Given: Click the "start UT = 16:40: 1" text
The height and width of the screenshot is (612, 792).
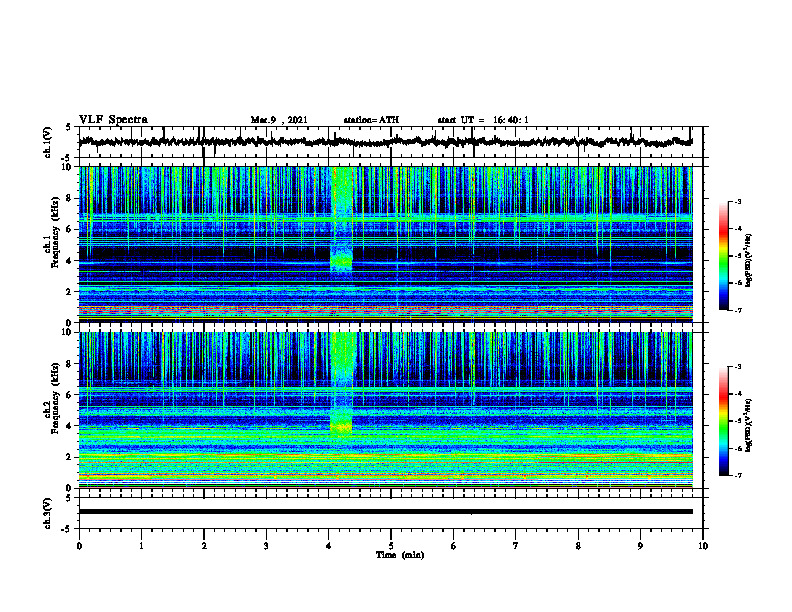Looking at the screenshot, I should tap(483, 120).
